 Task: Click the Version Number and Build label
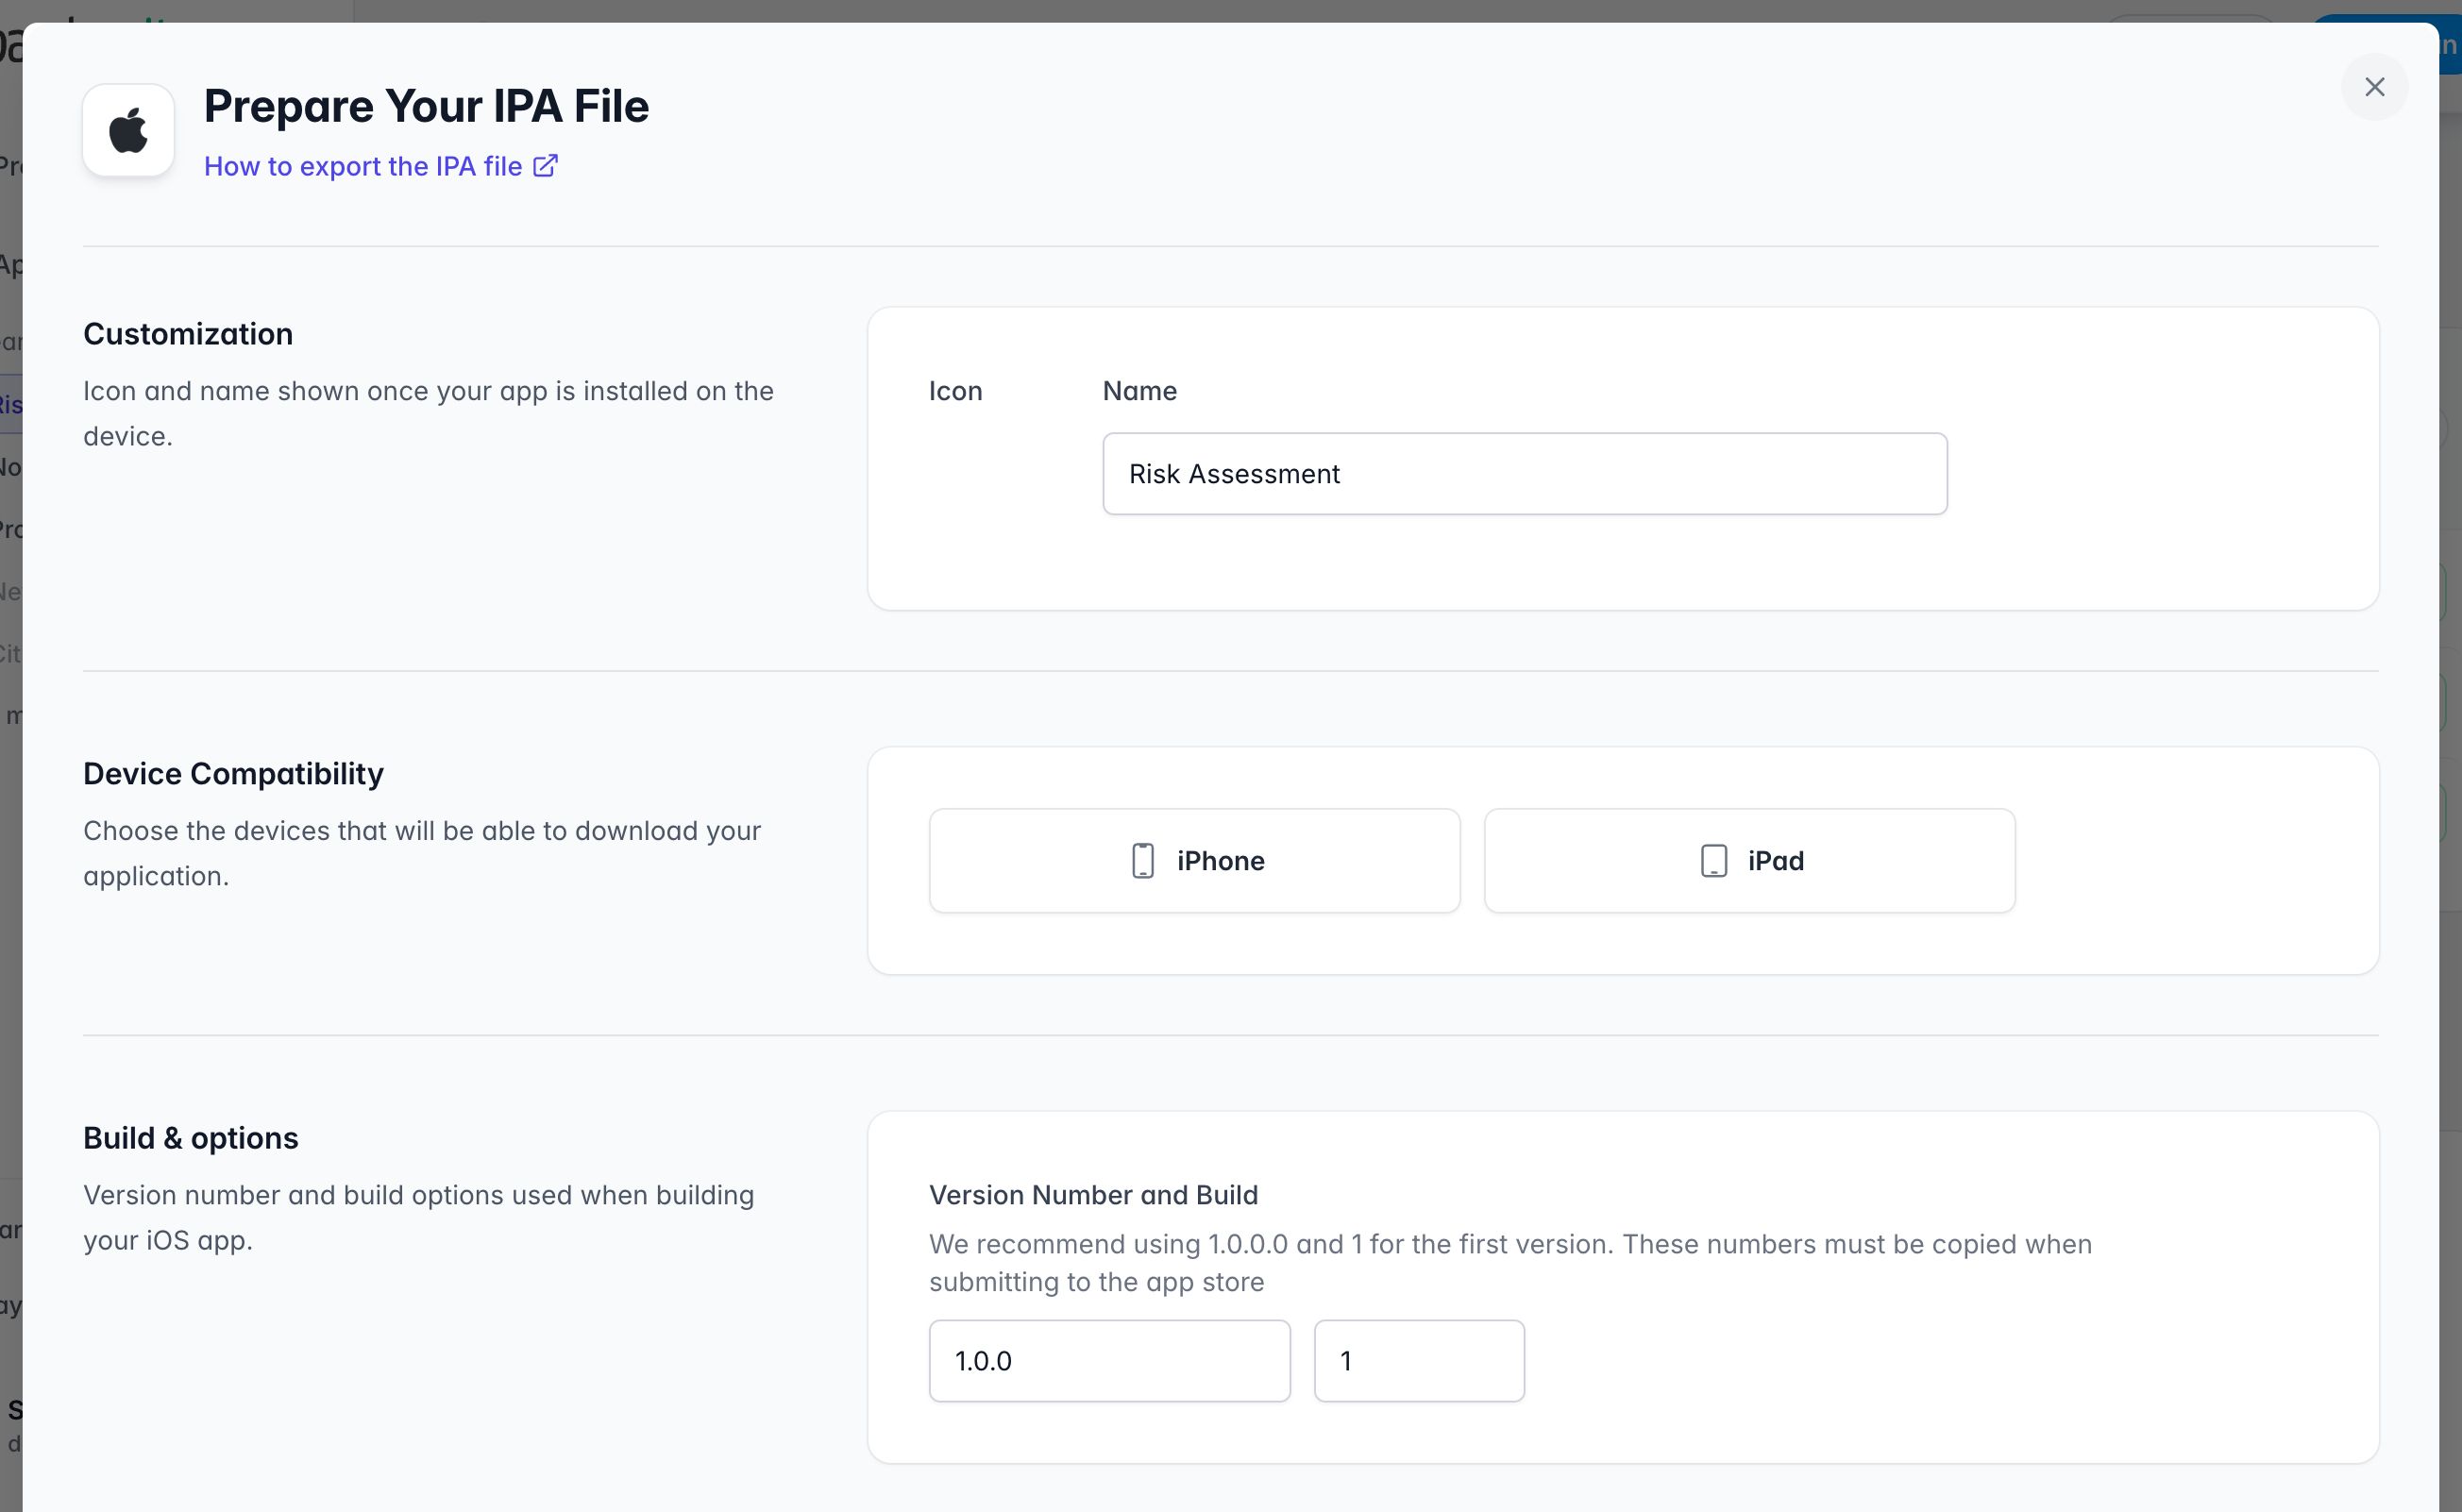point(1093,1195)
